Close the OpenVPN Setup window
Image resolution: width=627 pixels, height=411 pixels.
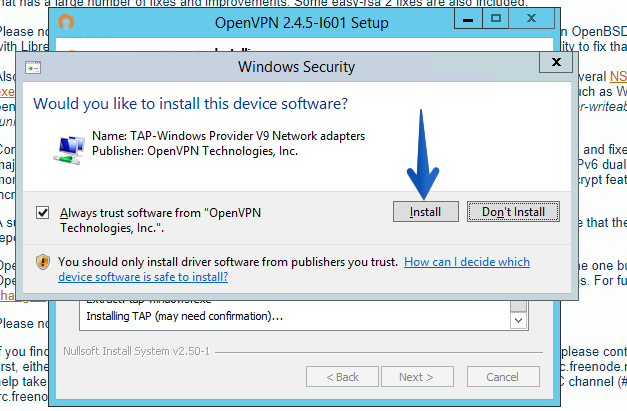coord(531,18)
